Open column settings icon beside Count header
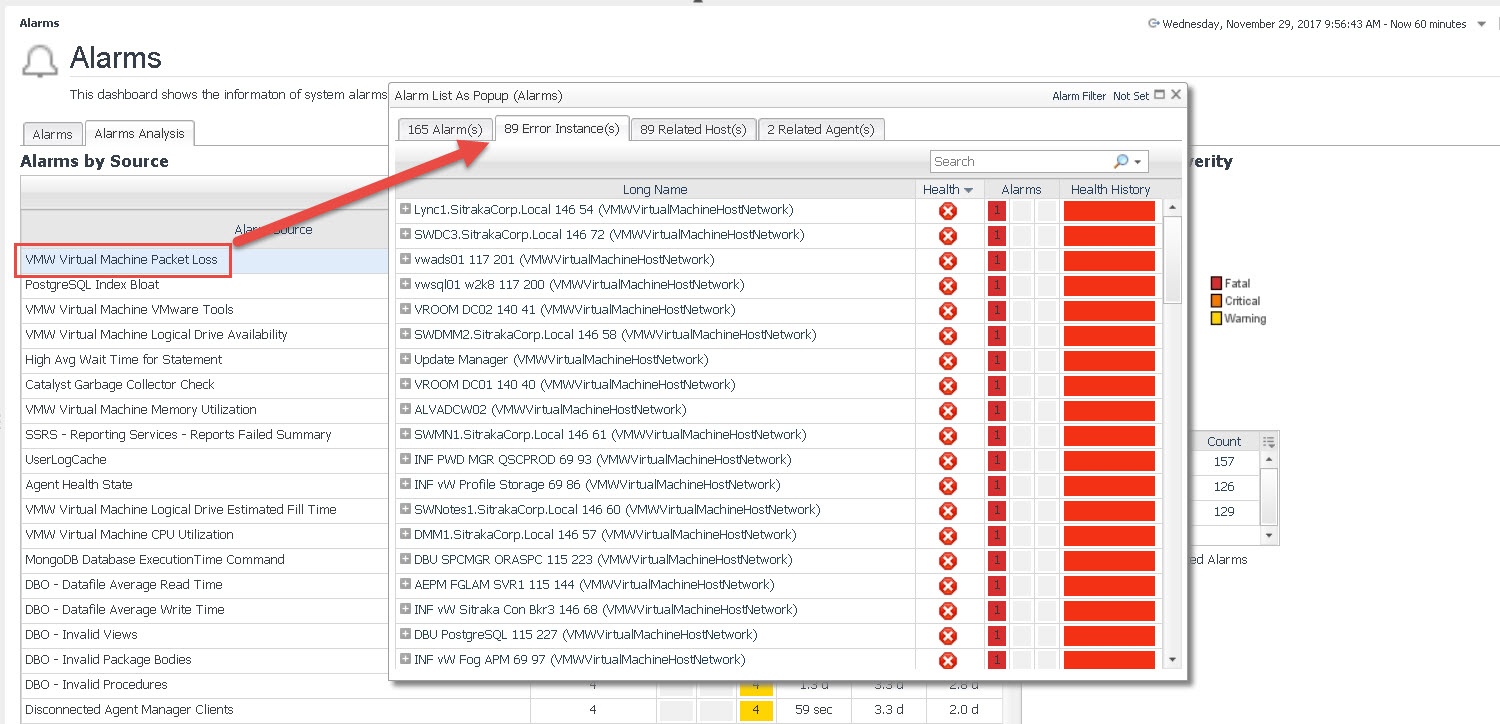This screenshot has height=724, width=1500. click(1269, 442)
